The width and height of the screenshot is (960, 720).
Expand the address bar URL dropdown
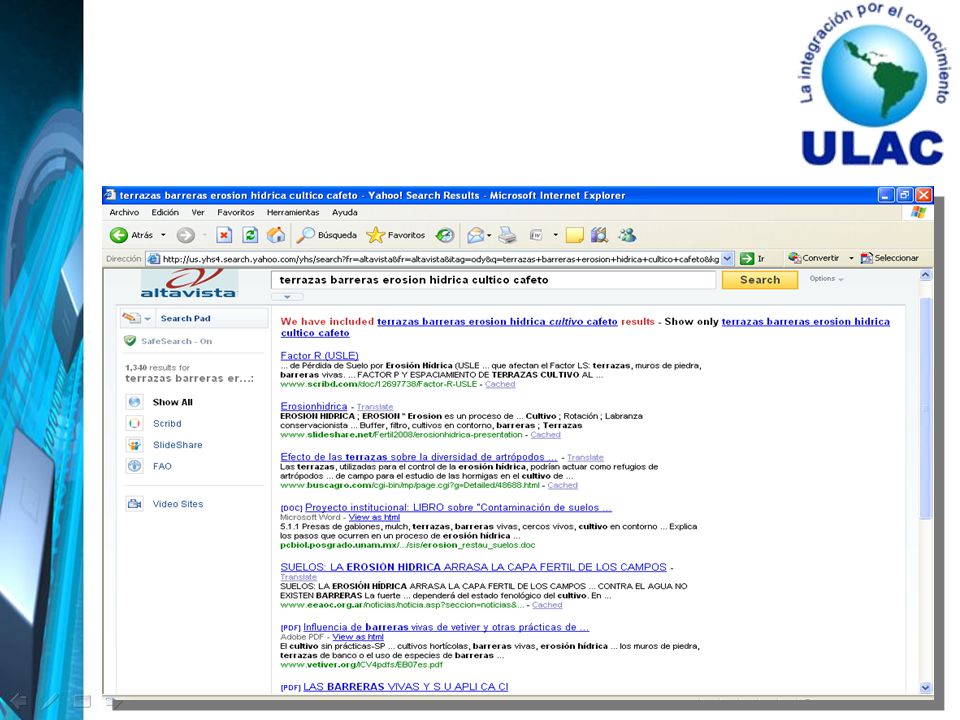tap(727, 259)
